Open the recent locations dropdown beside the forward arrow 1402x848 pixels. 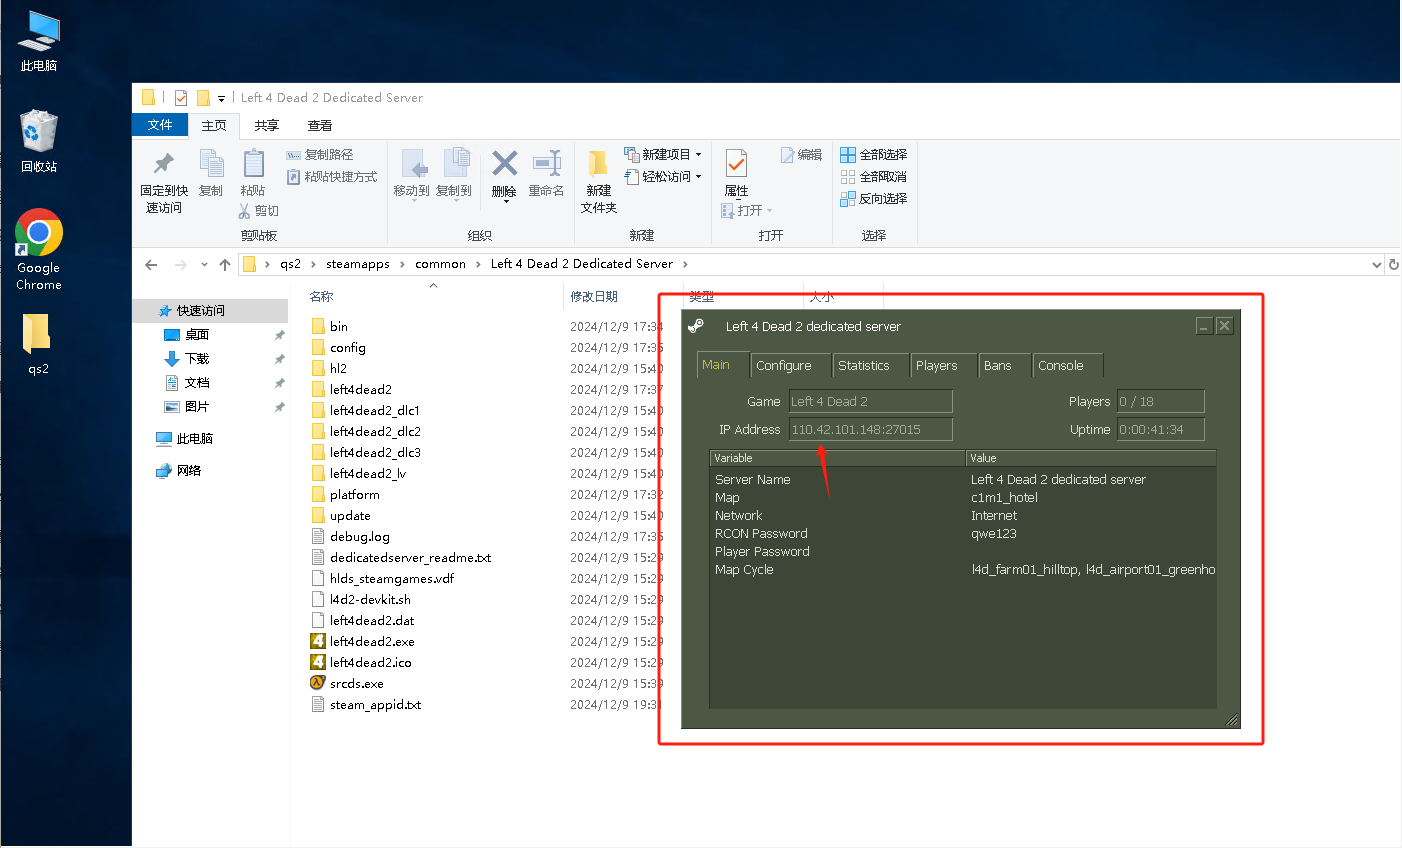[x=204, y=265]
